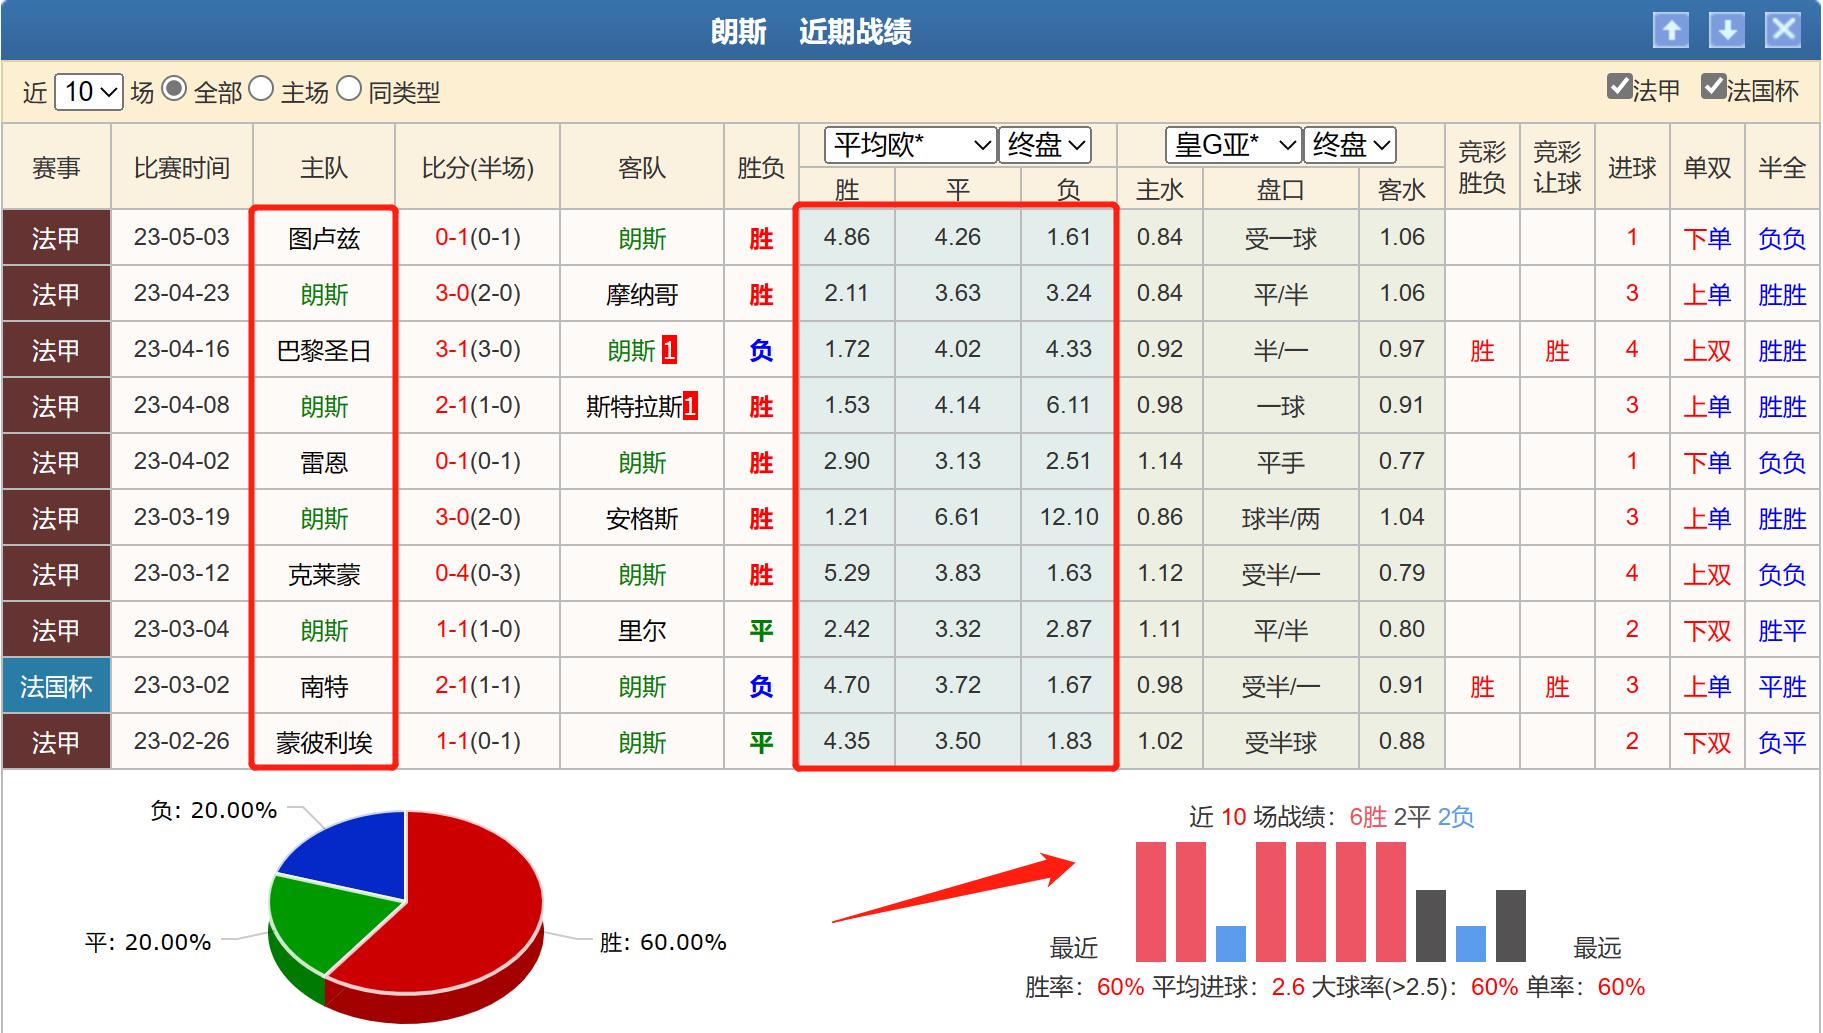Click the most recent red result bar
Viewport: 1823px width, 1033px height.
pyautogui.click(x=1151, y=901)
